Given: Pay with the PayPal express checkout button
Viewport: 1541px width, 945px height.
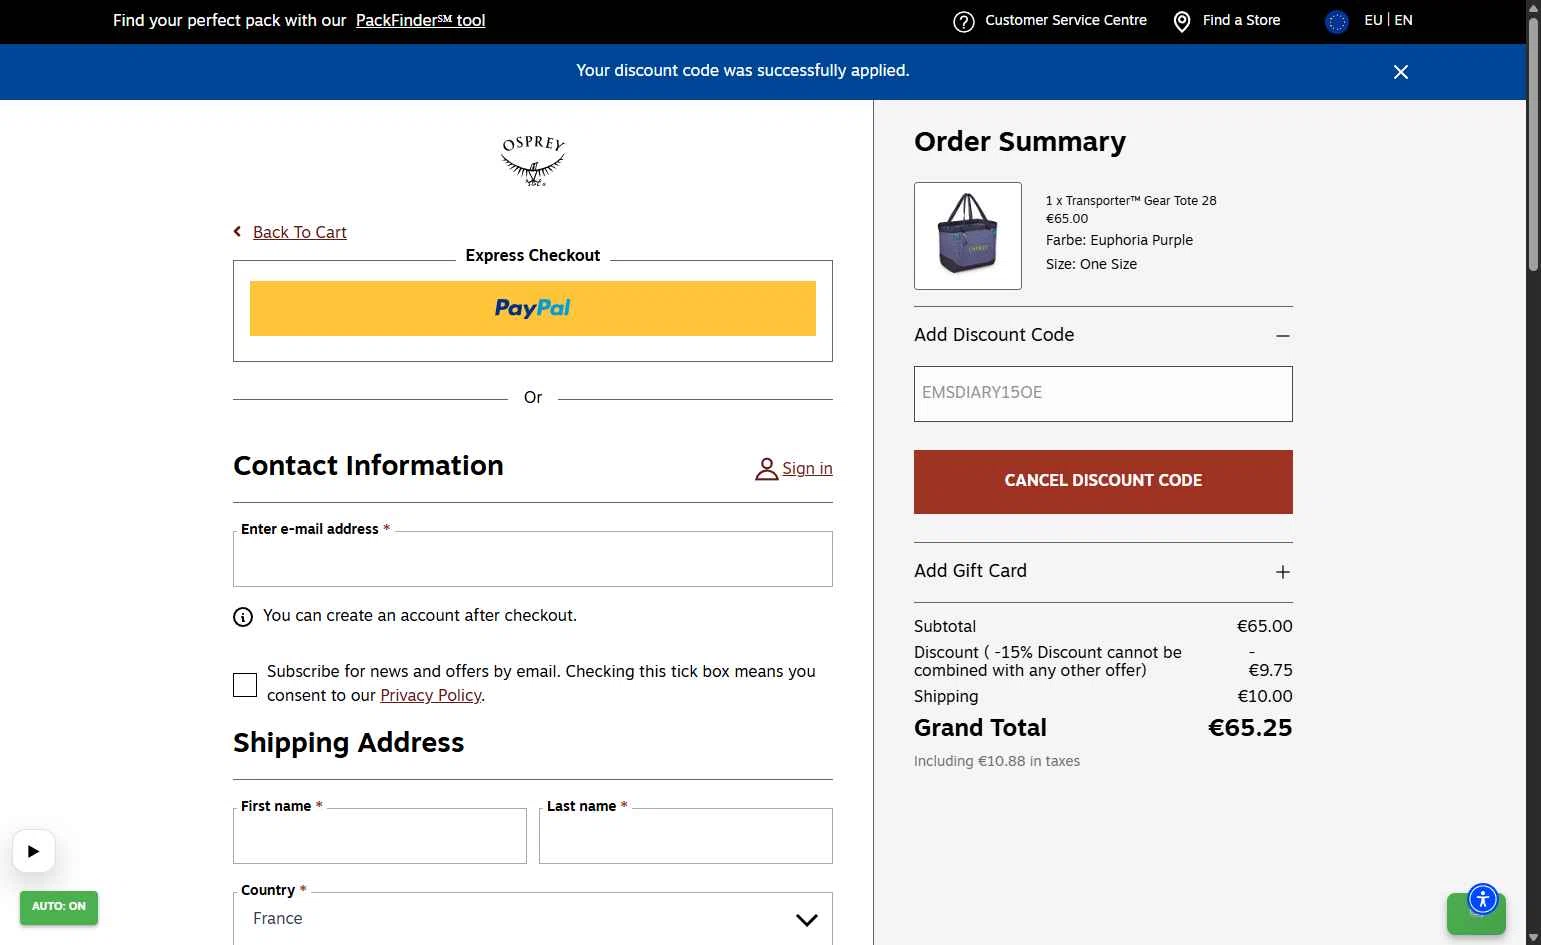Looking at the screenshot, I should tap(532, 308).
